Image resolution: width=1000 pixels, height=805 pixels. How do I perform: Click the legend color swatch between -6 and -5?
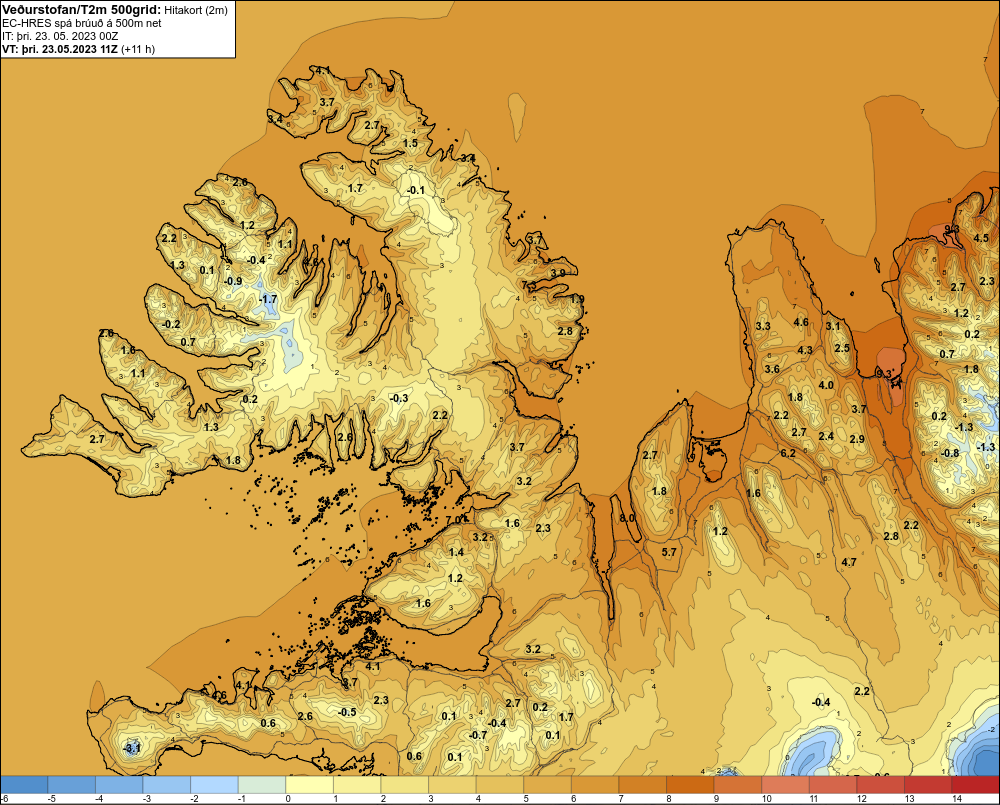pyautogui.click(x=24, y=785)
